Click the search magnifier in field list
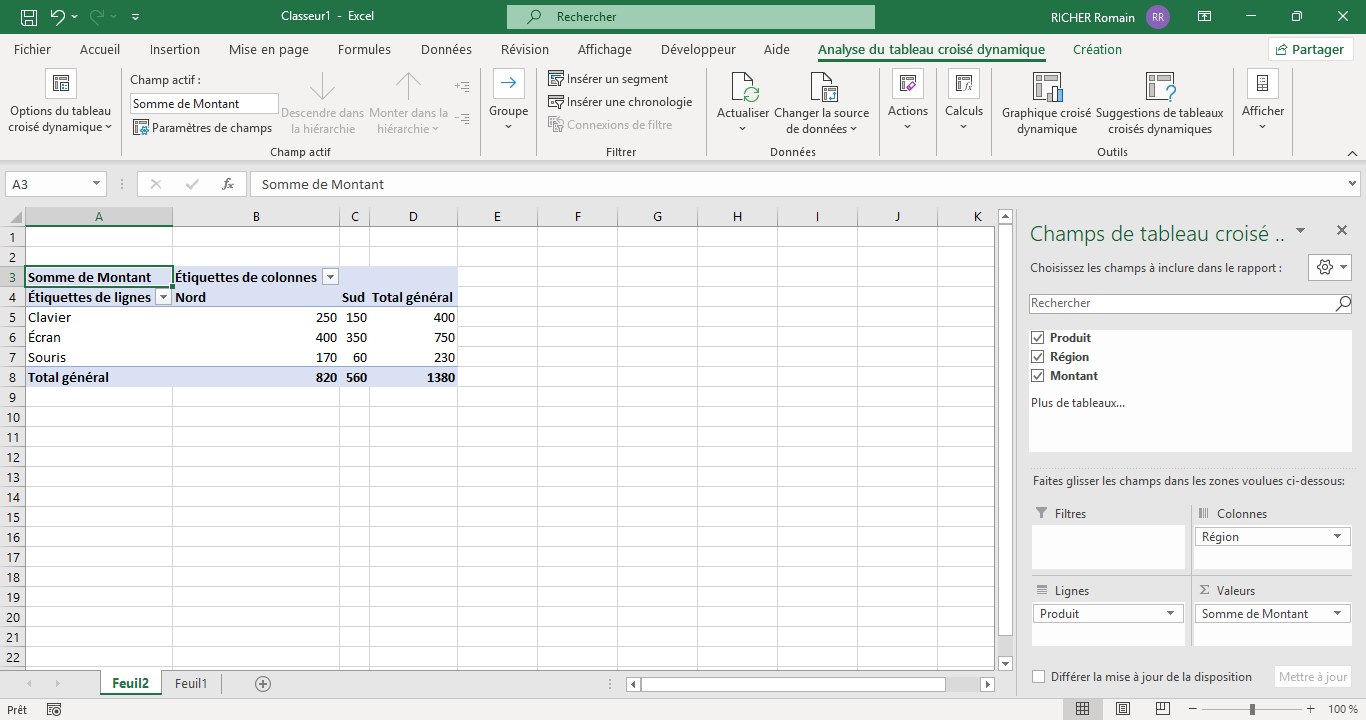1366x720 pixels. tap(1343, 303)
